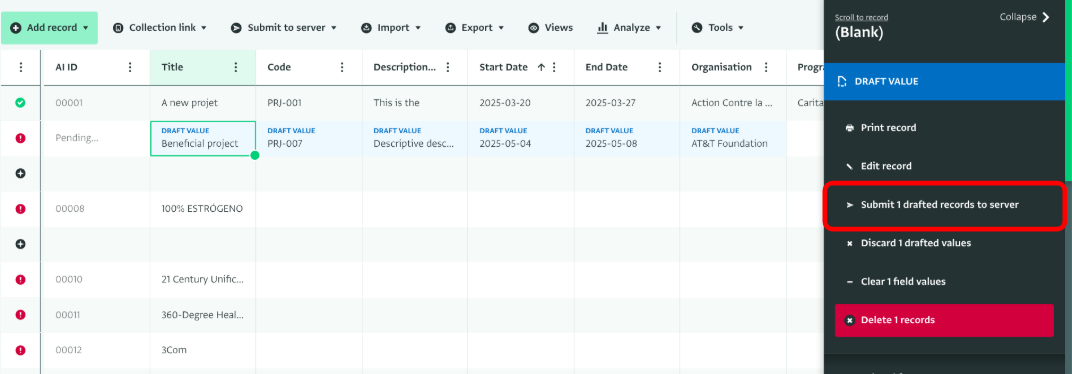Viewport: 1072px width, 374px height.
Task: Collapse the side panel
Action: [x=1024, y=17]
